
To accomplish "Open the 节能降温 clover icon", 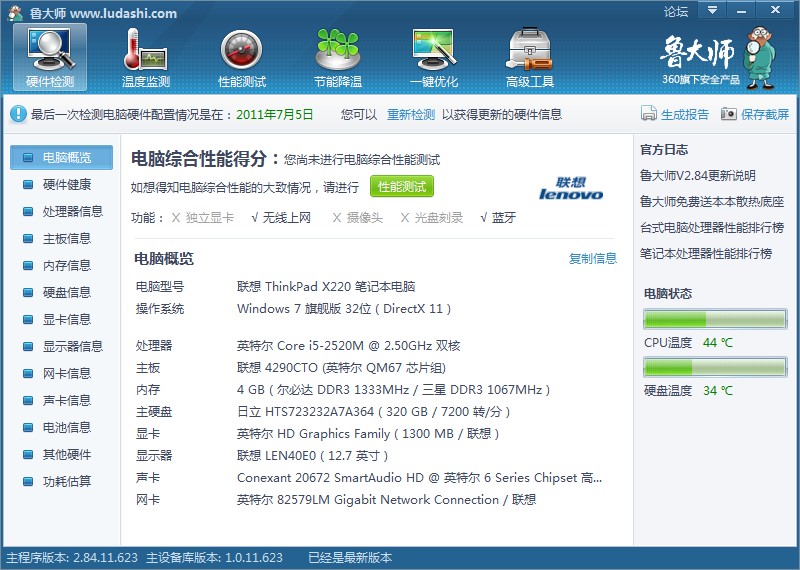I will tap(338, 57).
